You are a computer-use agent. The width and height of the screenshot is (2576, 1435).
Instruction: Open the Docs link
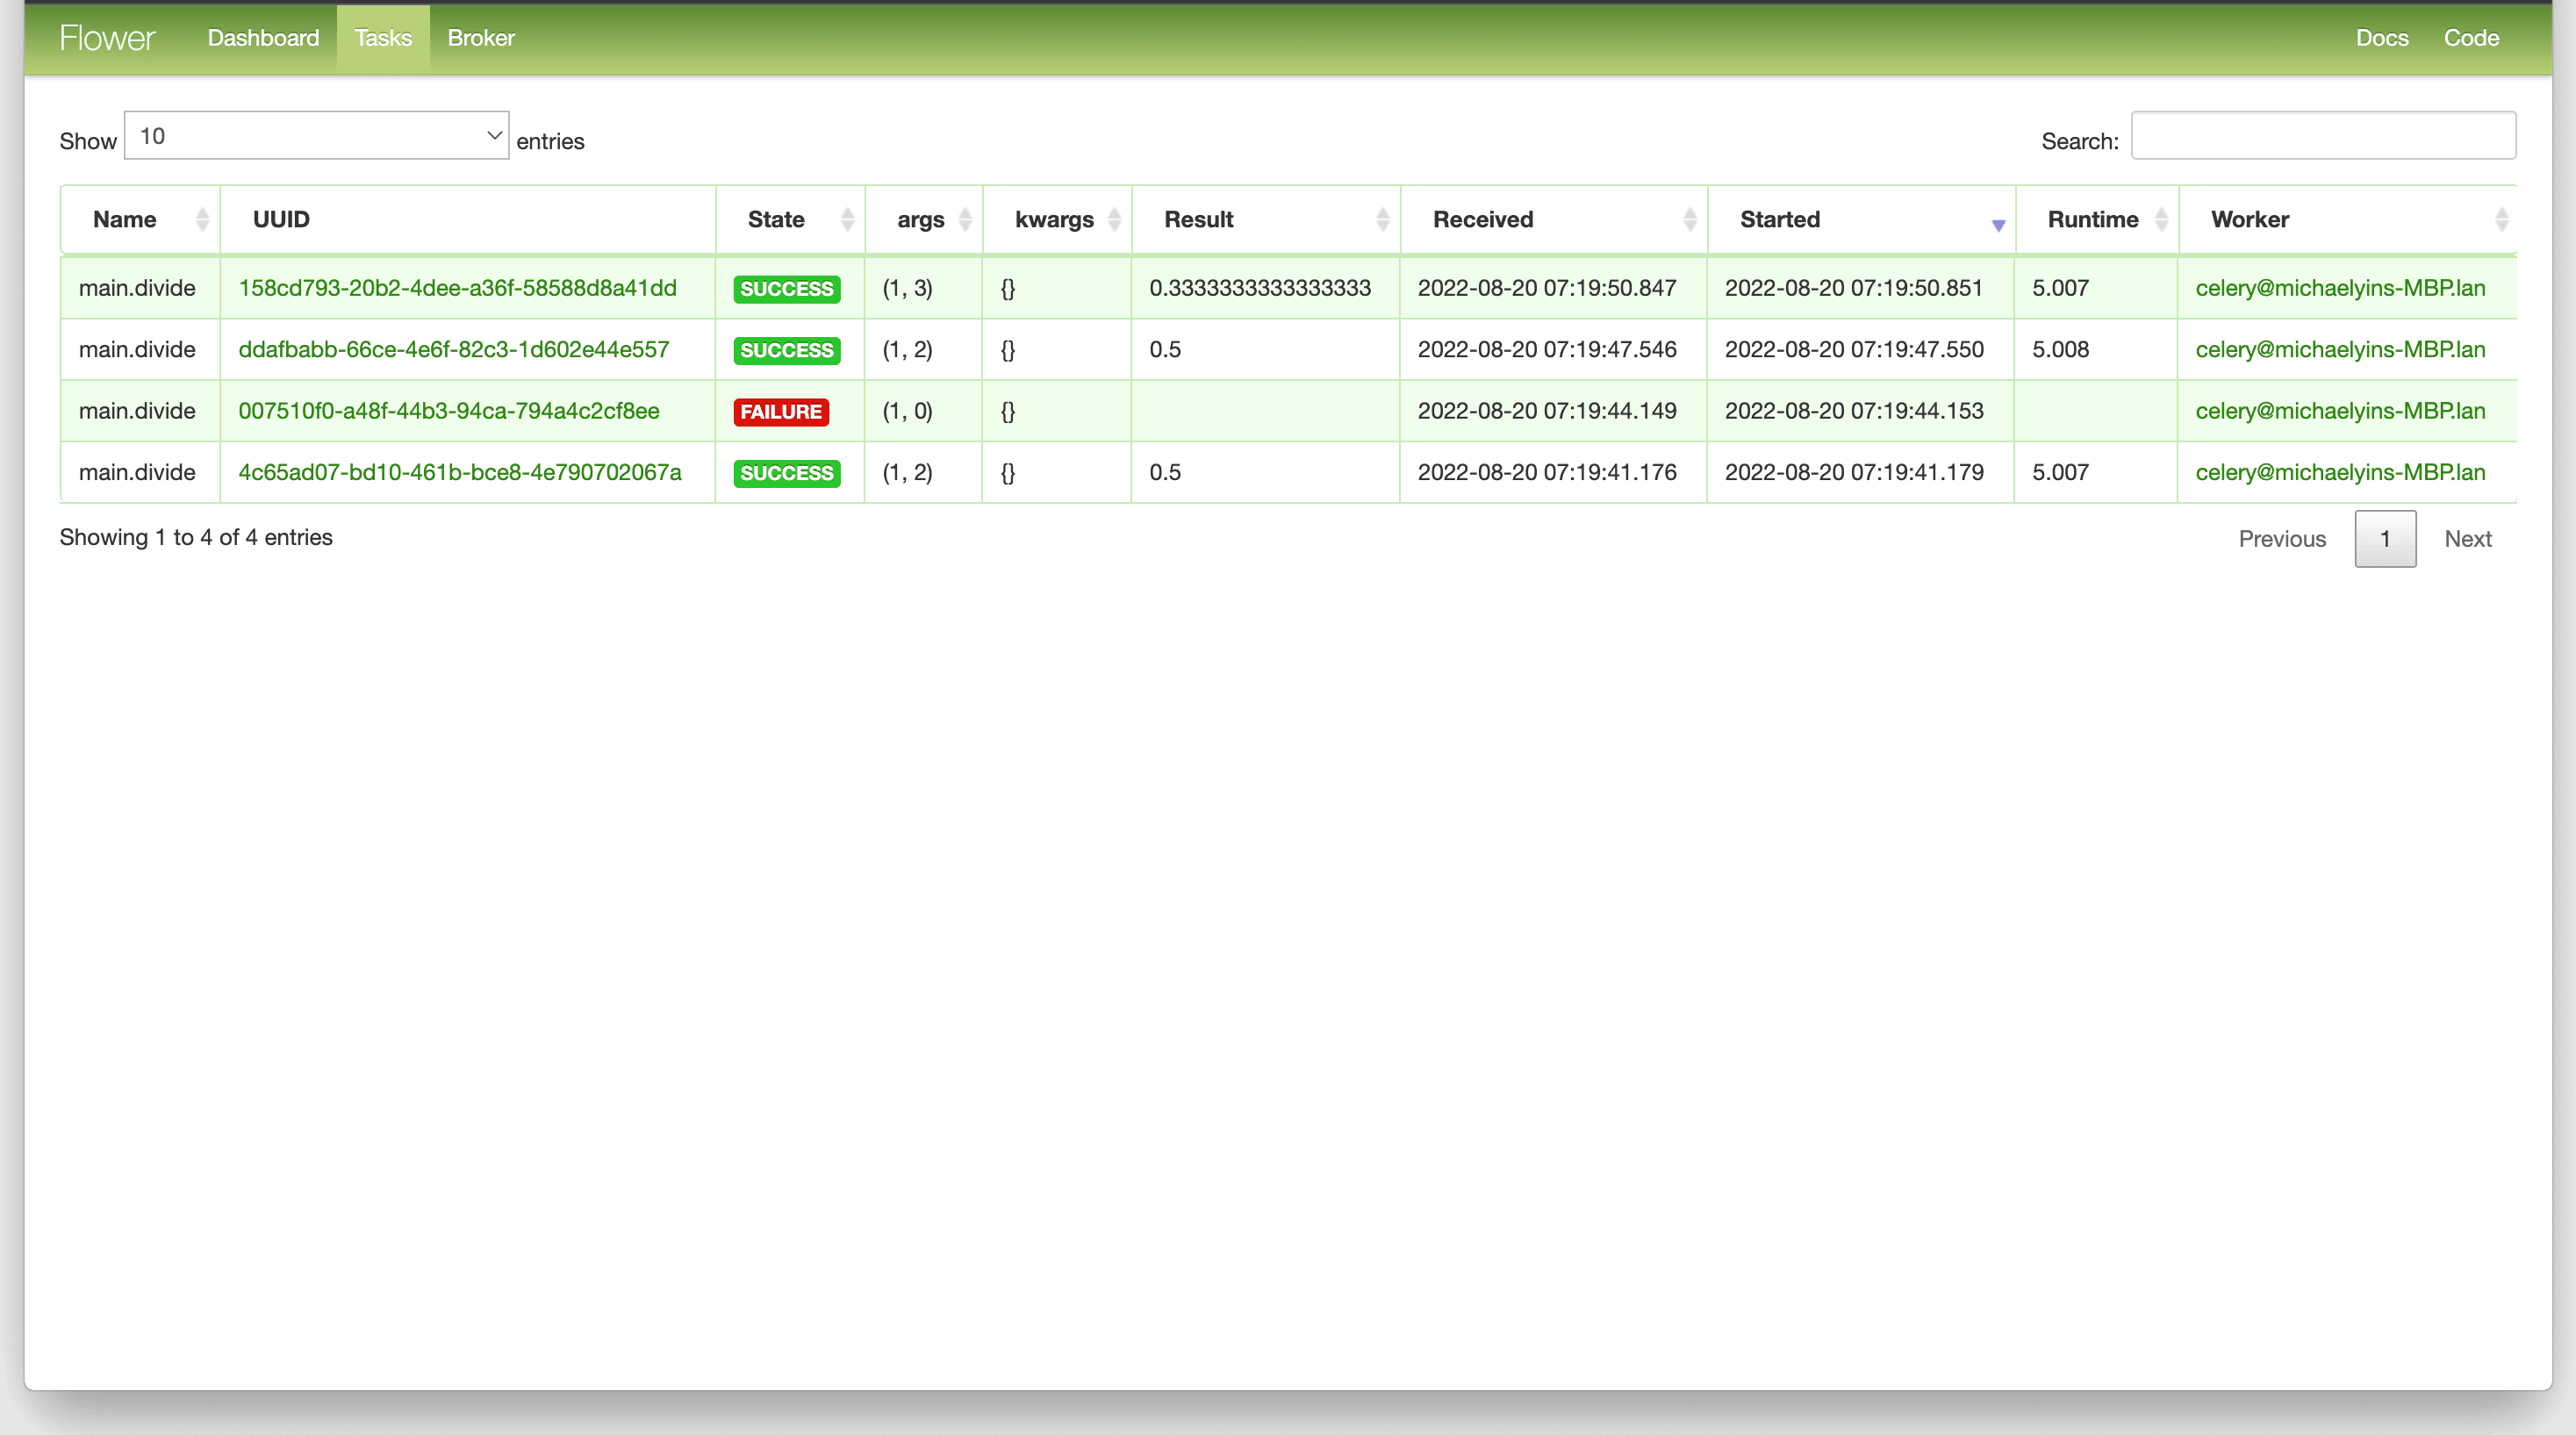click(2382, 38)
